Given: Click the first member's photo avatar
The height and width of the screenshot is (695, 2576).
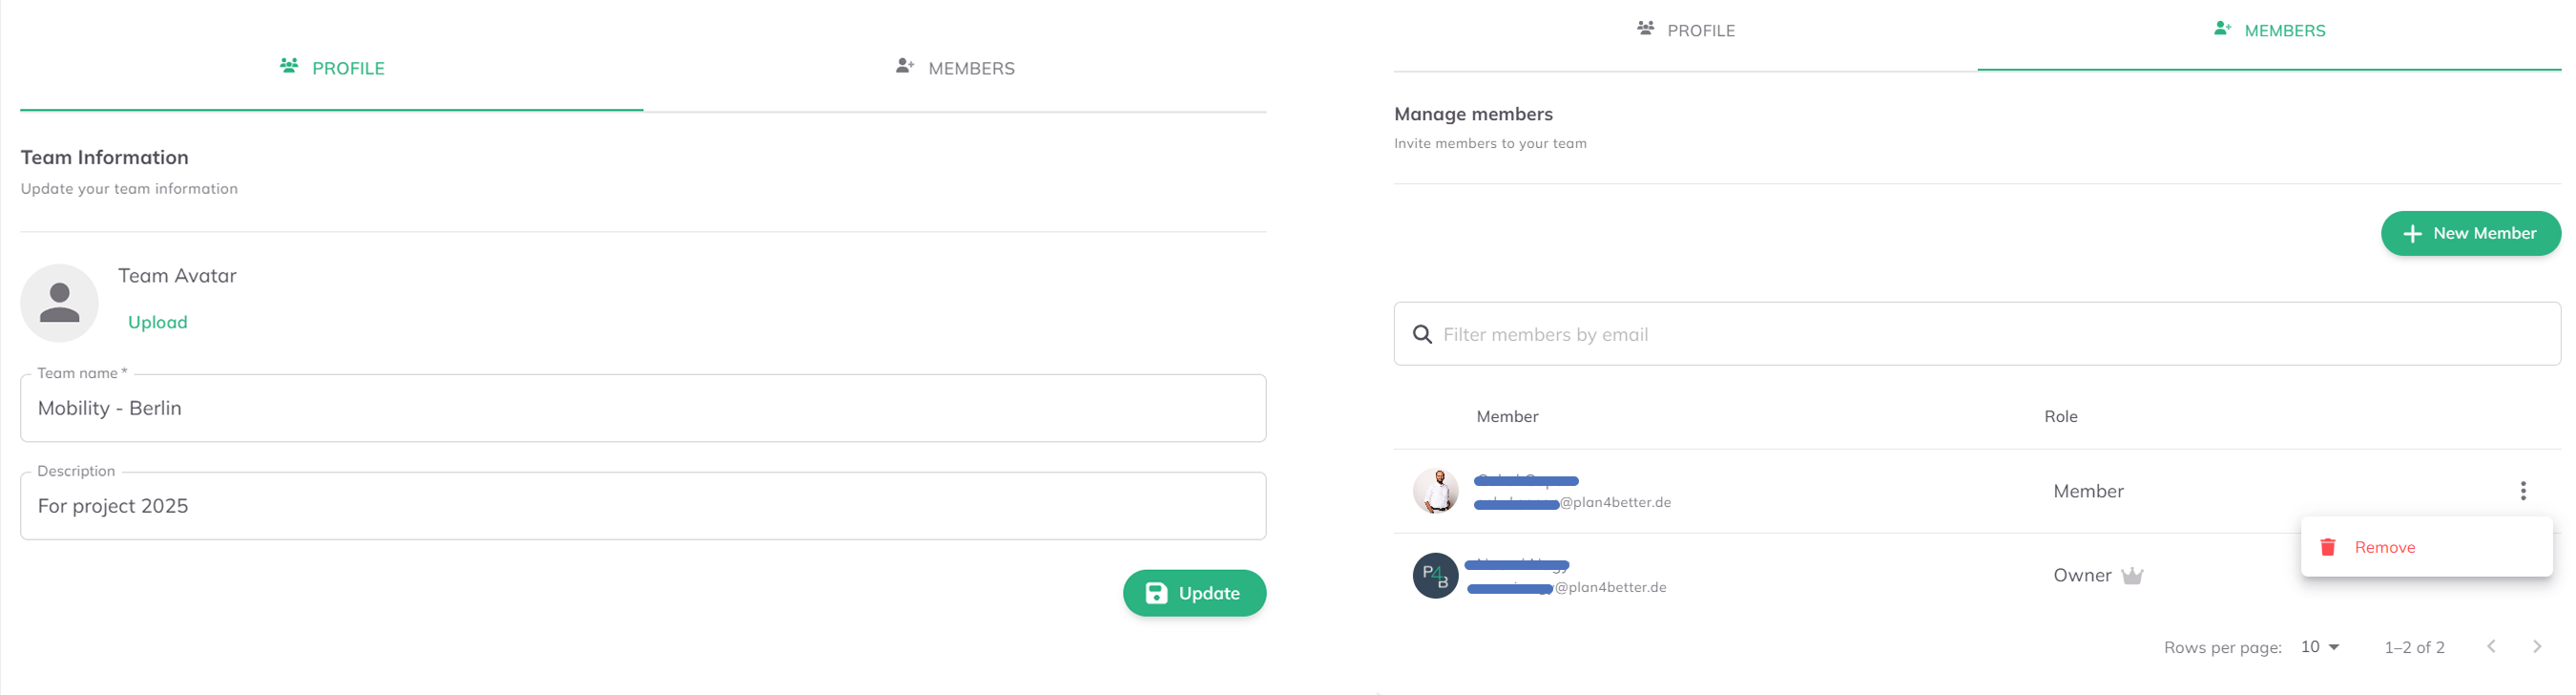Looking at the screenshot, I should pyautogui.click(x=1435, y=491).
